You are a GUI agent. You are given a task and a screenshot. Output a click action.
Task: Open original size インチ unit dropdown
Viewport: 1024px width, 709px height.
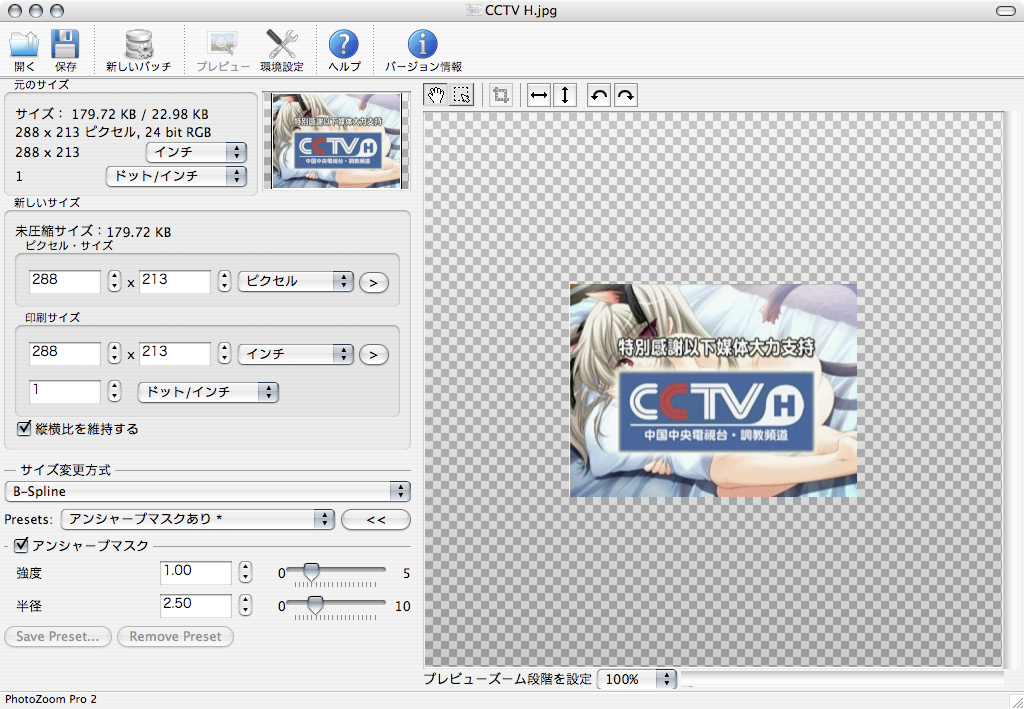point(196,152)
